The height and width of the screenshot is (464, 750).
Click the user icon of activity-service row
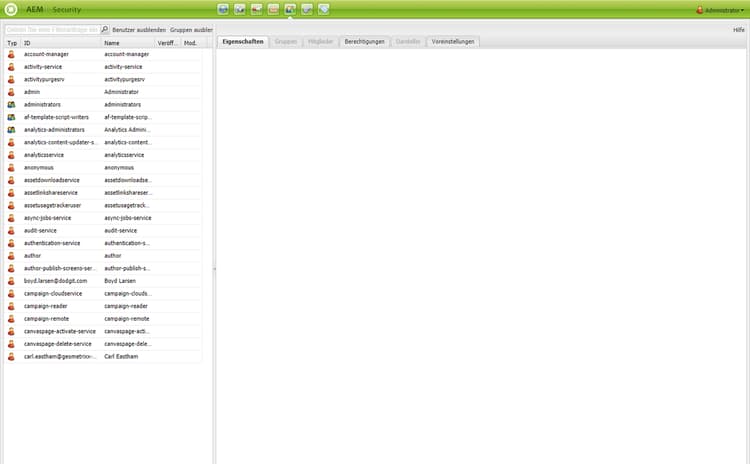pos(11,66)
